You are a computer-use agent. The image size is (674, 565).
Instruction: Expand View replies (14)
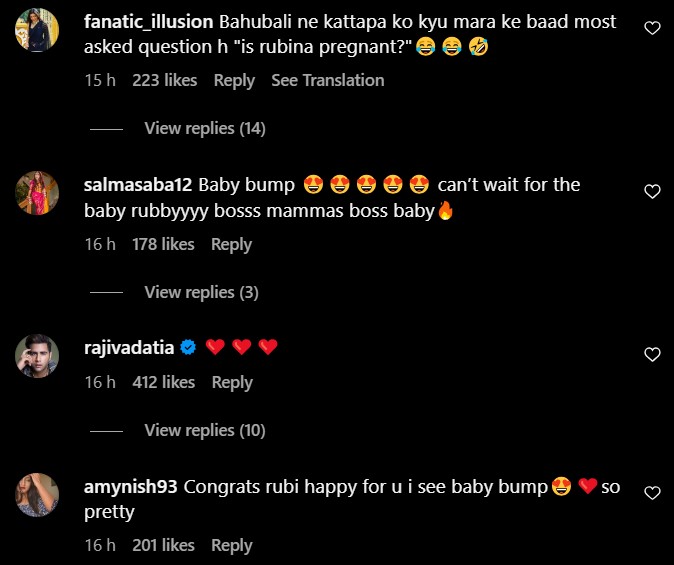click(205, 128)
